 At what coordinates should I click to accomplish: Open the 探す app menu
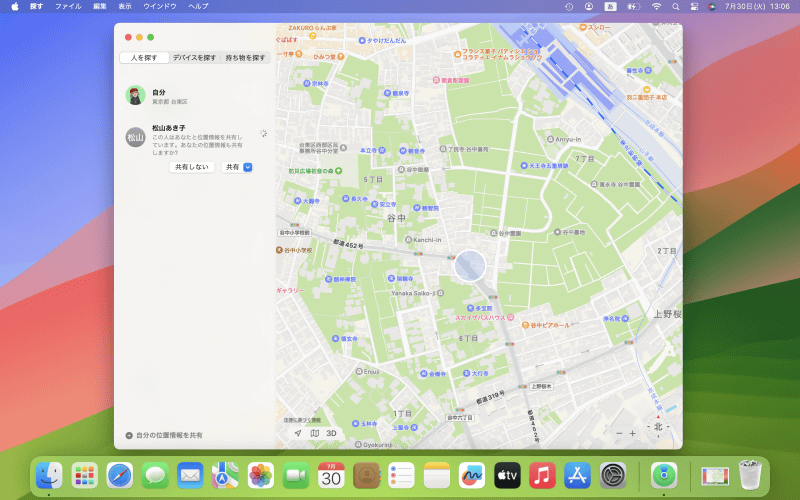coord(36,7)
